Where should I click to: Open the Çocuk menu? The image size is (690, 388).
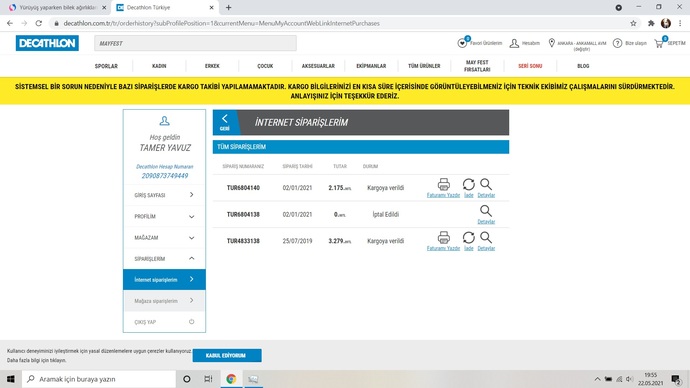coord(265,66)
